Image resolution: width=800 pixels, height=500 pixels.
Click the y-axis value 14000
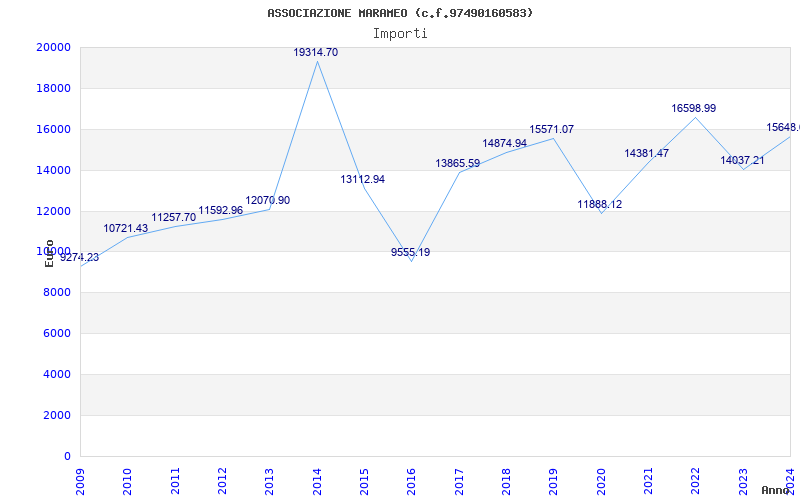click(54, 170)
